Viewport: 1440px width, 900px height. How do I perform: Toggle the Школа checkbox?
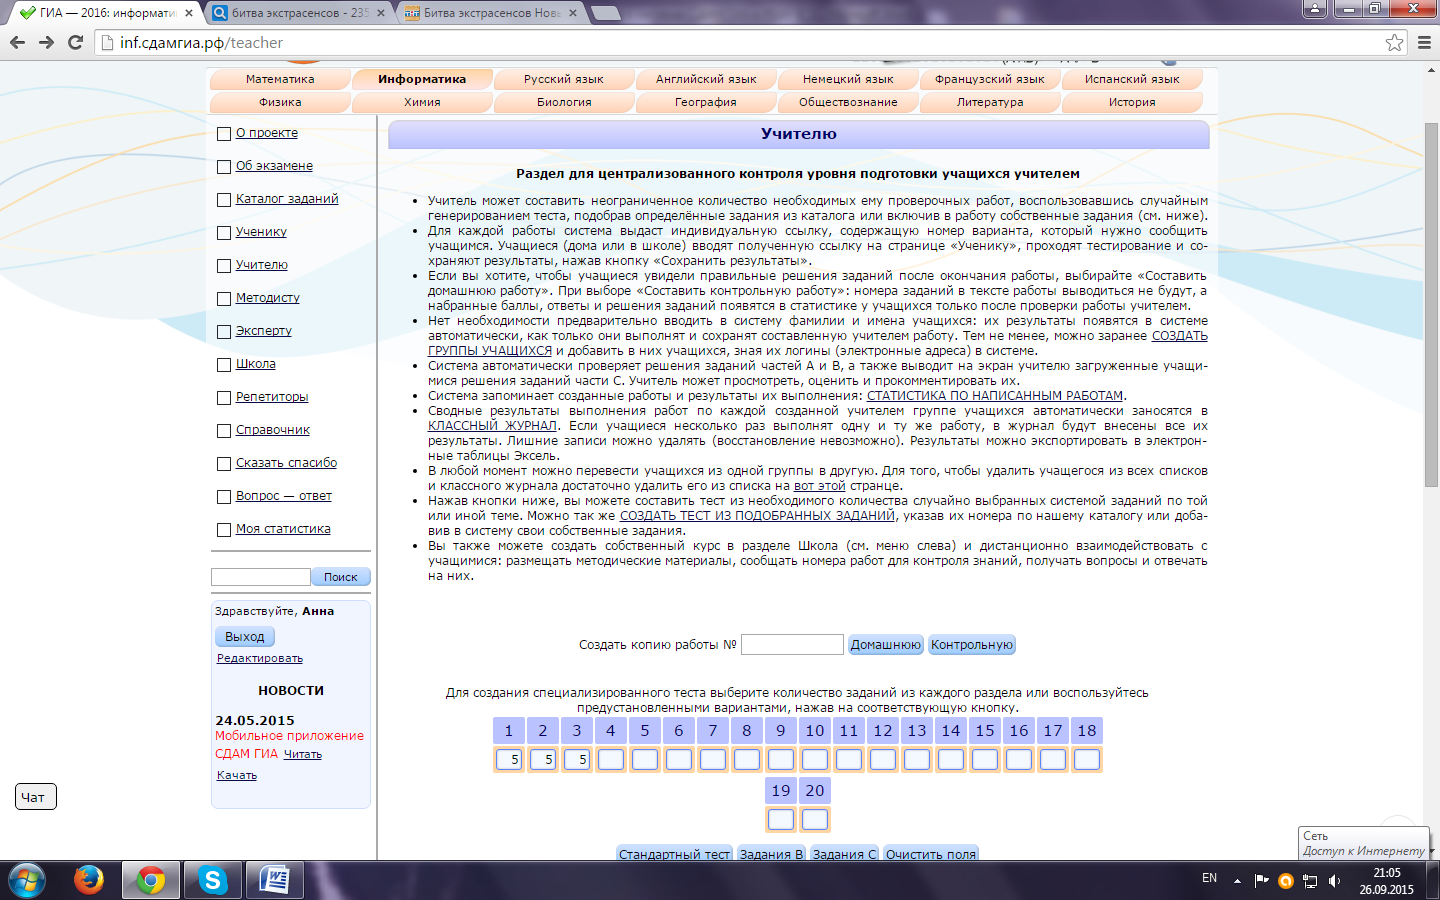[224, 365]
